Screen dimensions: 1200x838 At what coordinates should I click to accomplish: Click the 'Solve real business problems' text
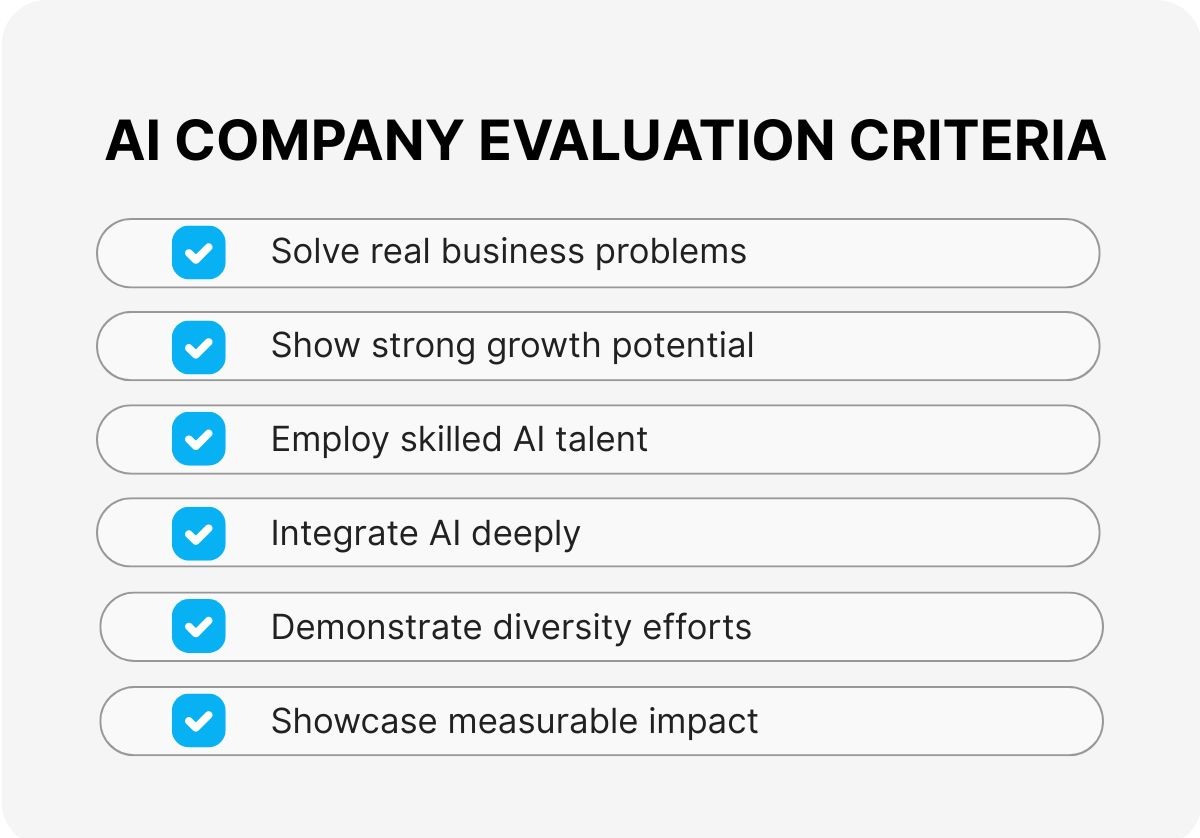[508, 251]
